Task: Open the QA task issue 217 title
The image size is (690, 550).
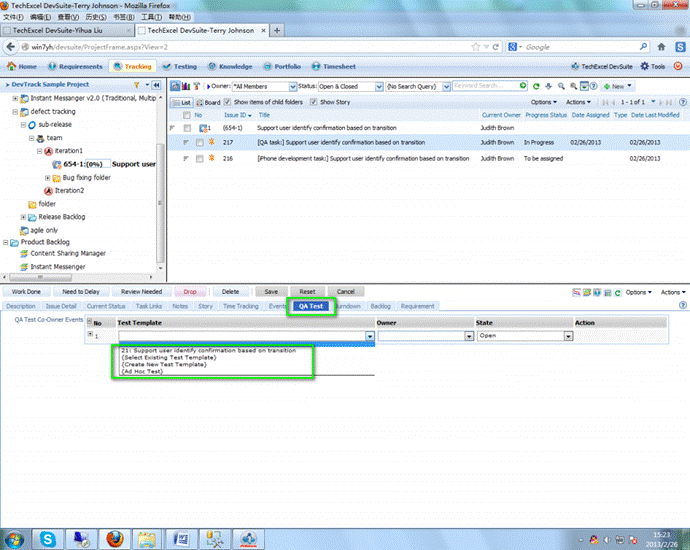Action: click(341, 143)
